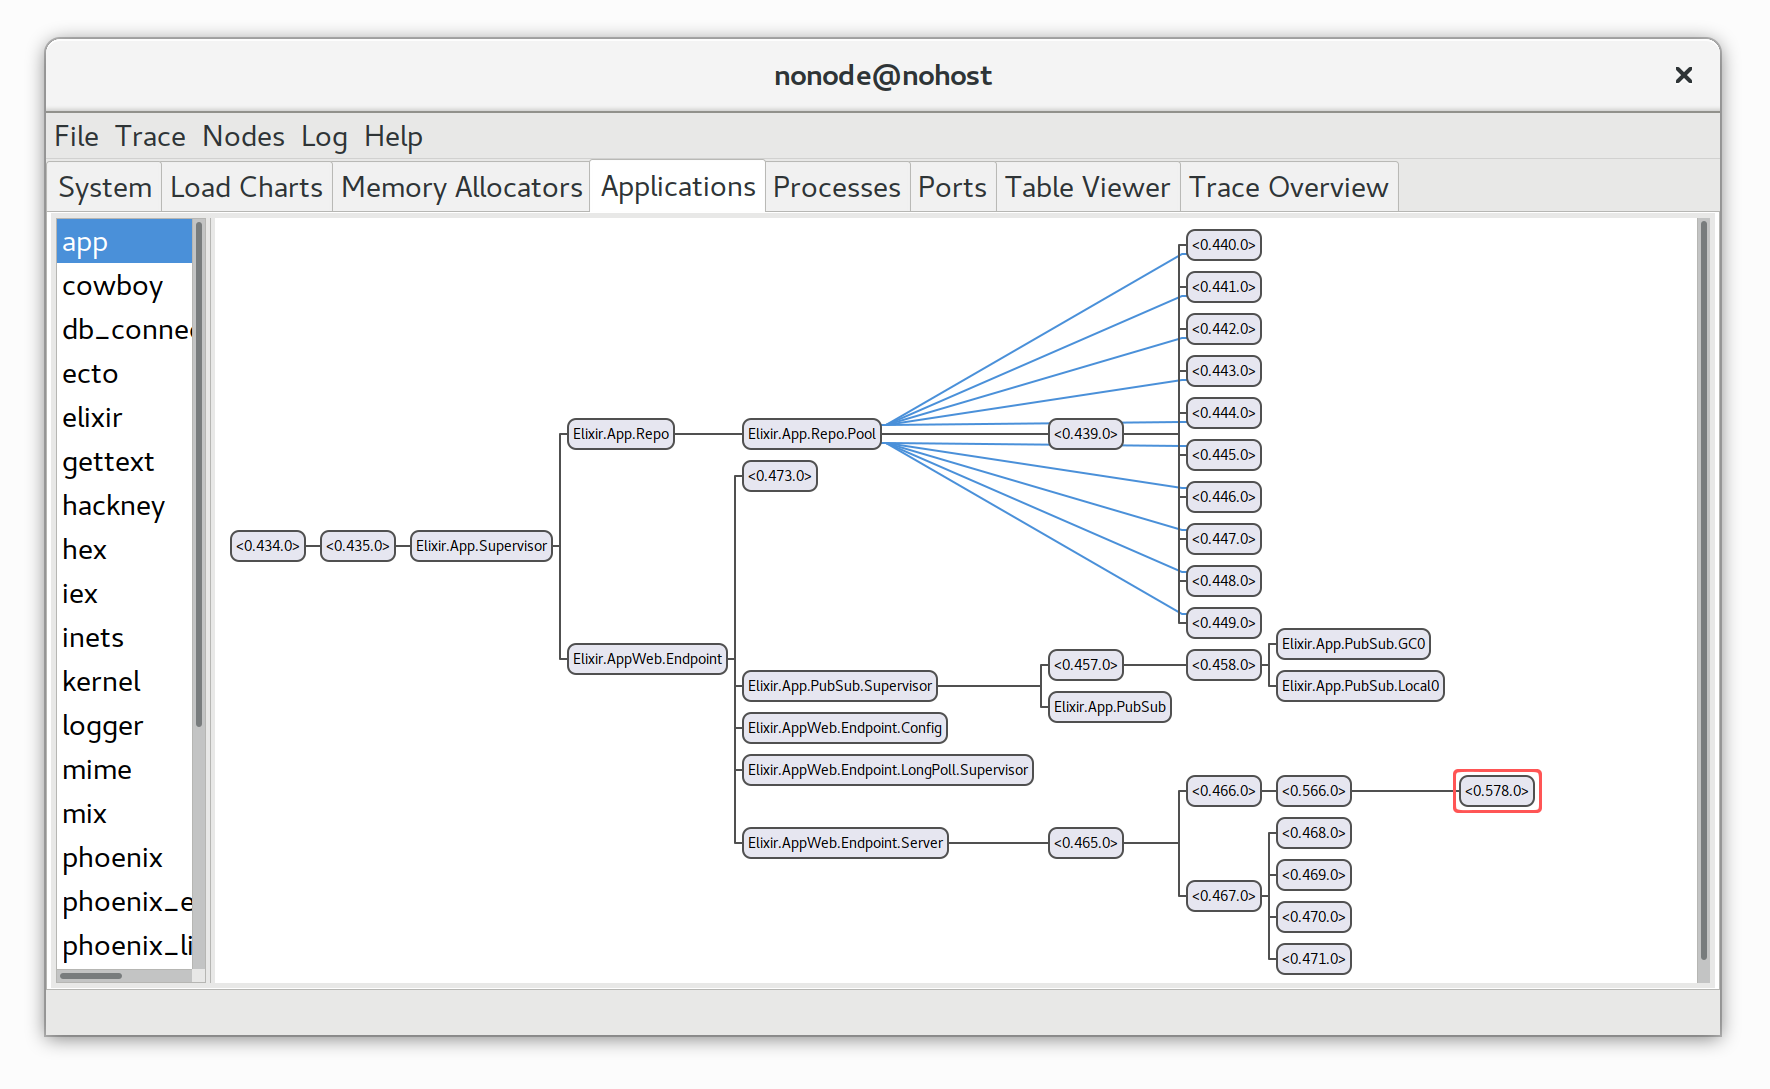
Task: Switch to the Processes tab
Action: (x=836, y=188)
